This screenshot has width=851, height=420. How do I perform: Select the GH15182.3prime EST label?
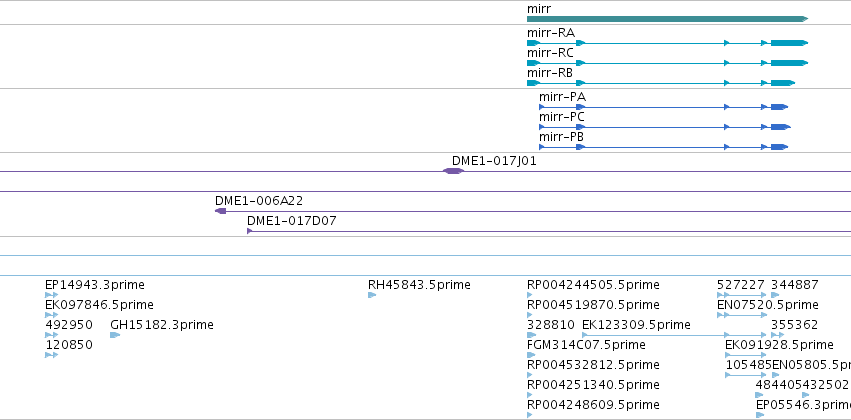tap(162, 325)
